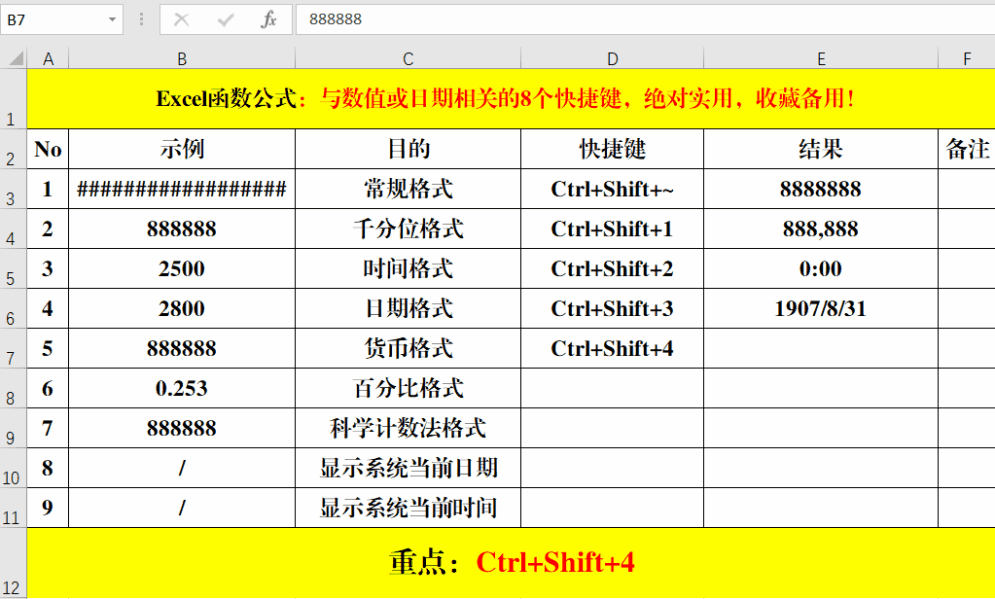Select row 10 header
This screenshot has width=995, height=599.
(13, 468)
